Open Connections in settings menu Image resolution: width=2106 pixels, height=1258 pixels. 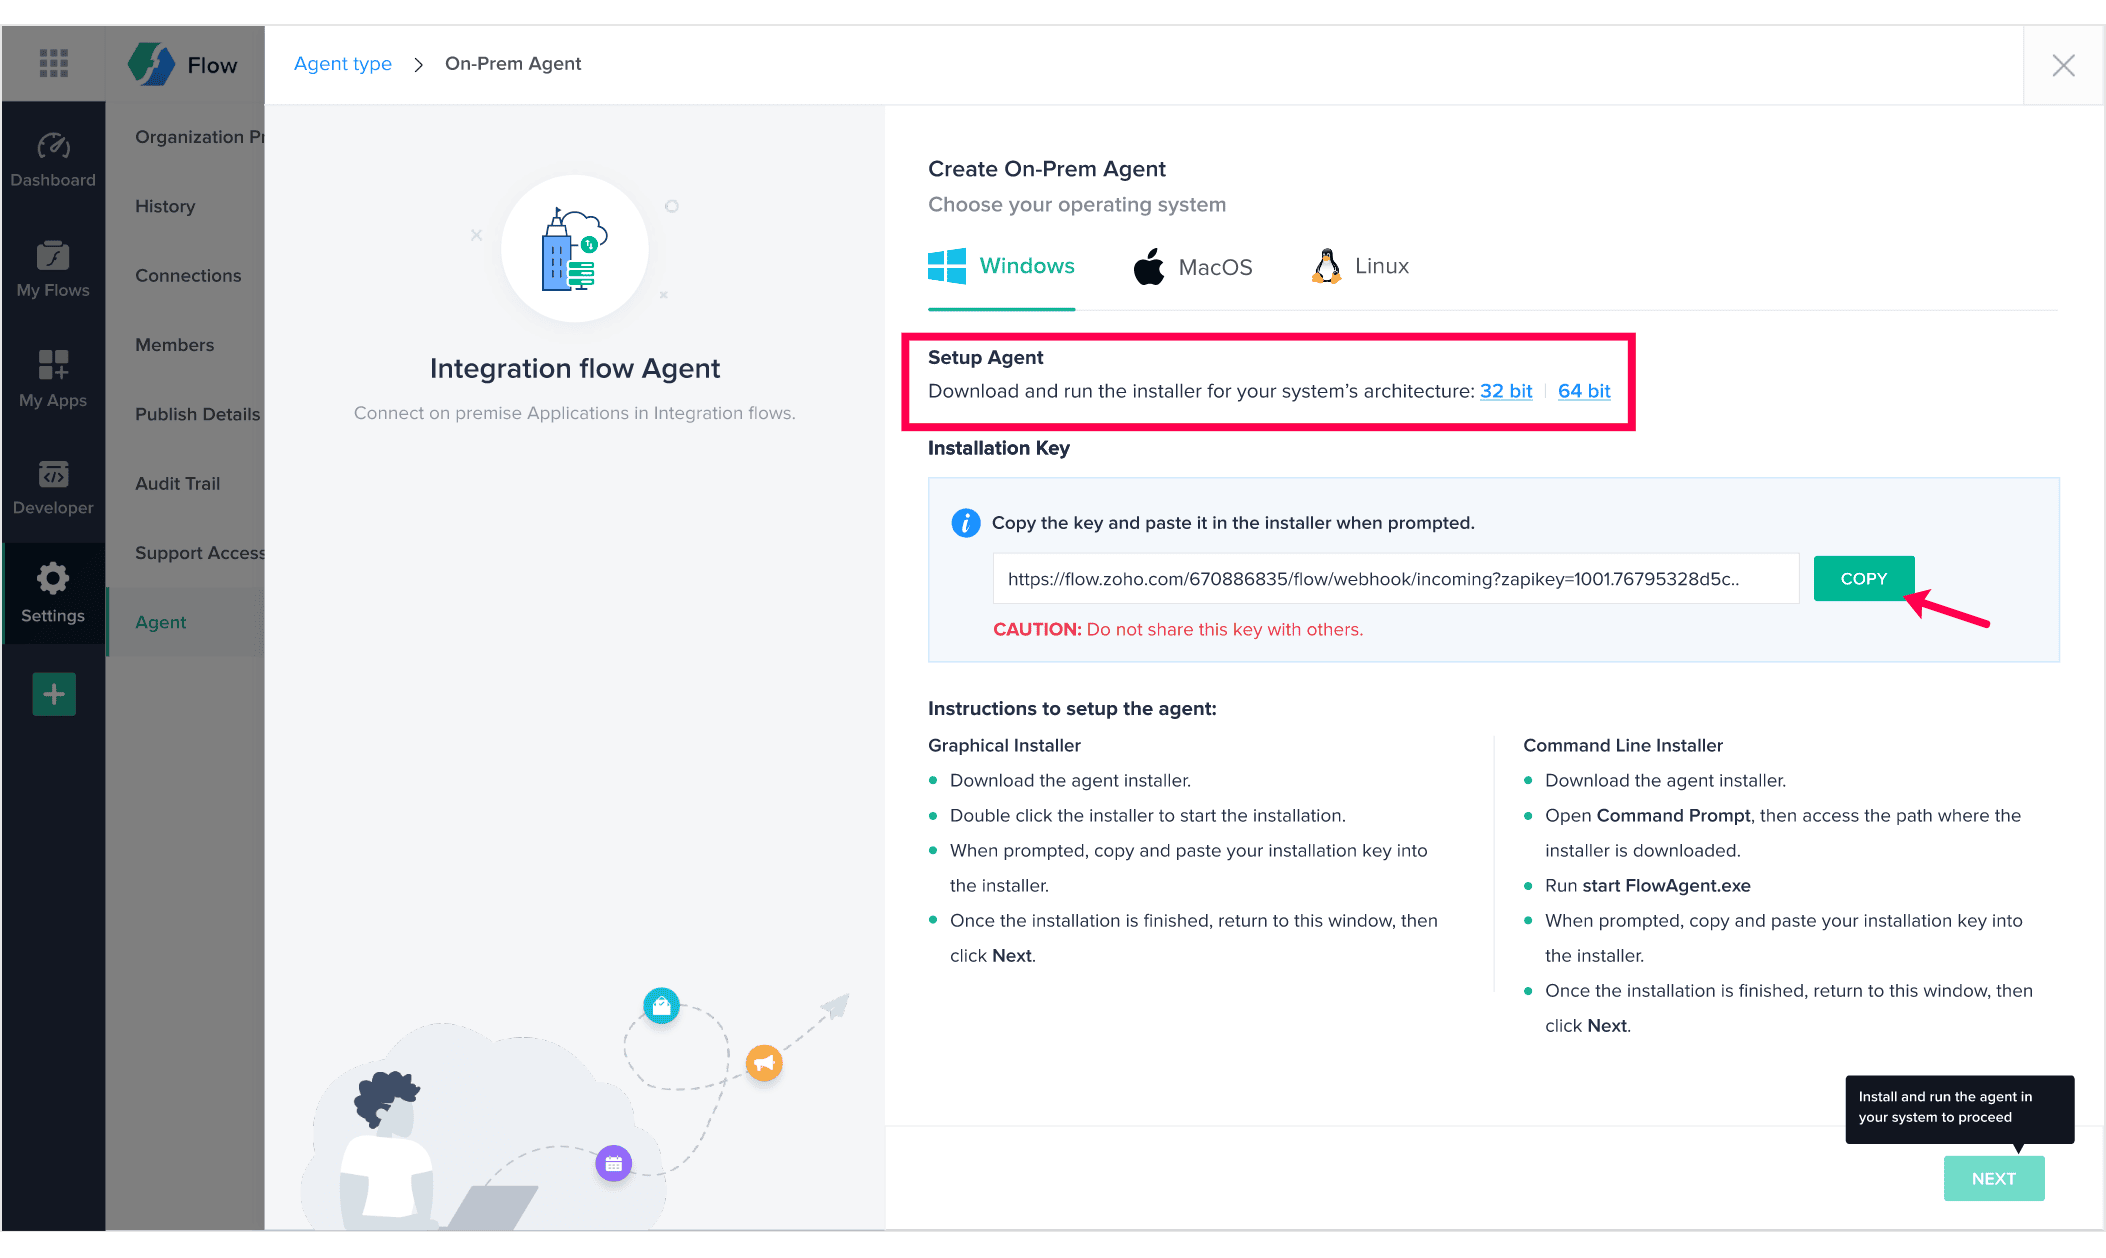click(188, 276)
